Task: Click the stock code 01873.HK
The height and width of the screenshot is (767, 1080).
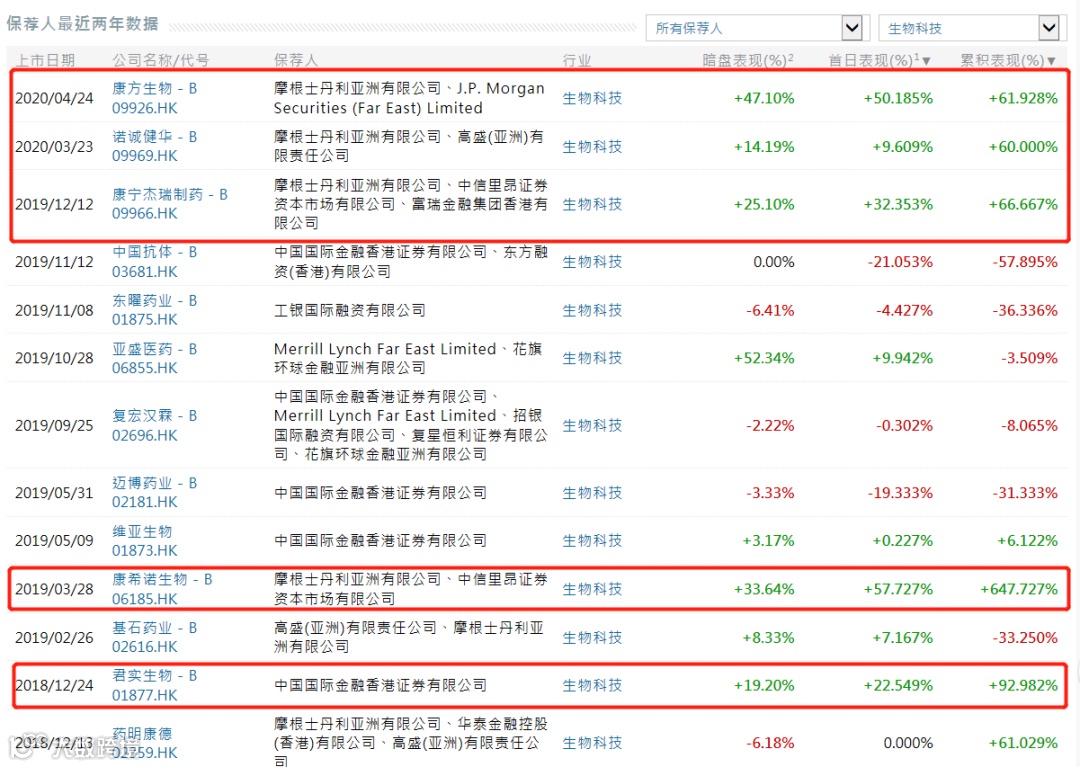Action: [x=145, y=550]
